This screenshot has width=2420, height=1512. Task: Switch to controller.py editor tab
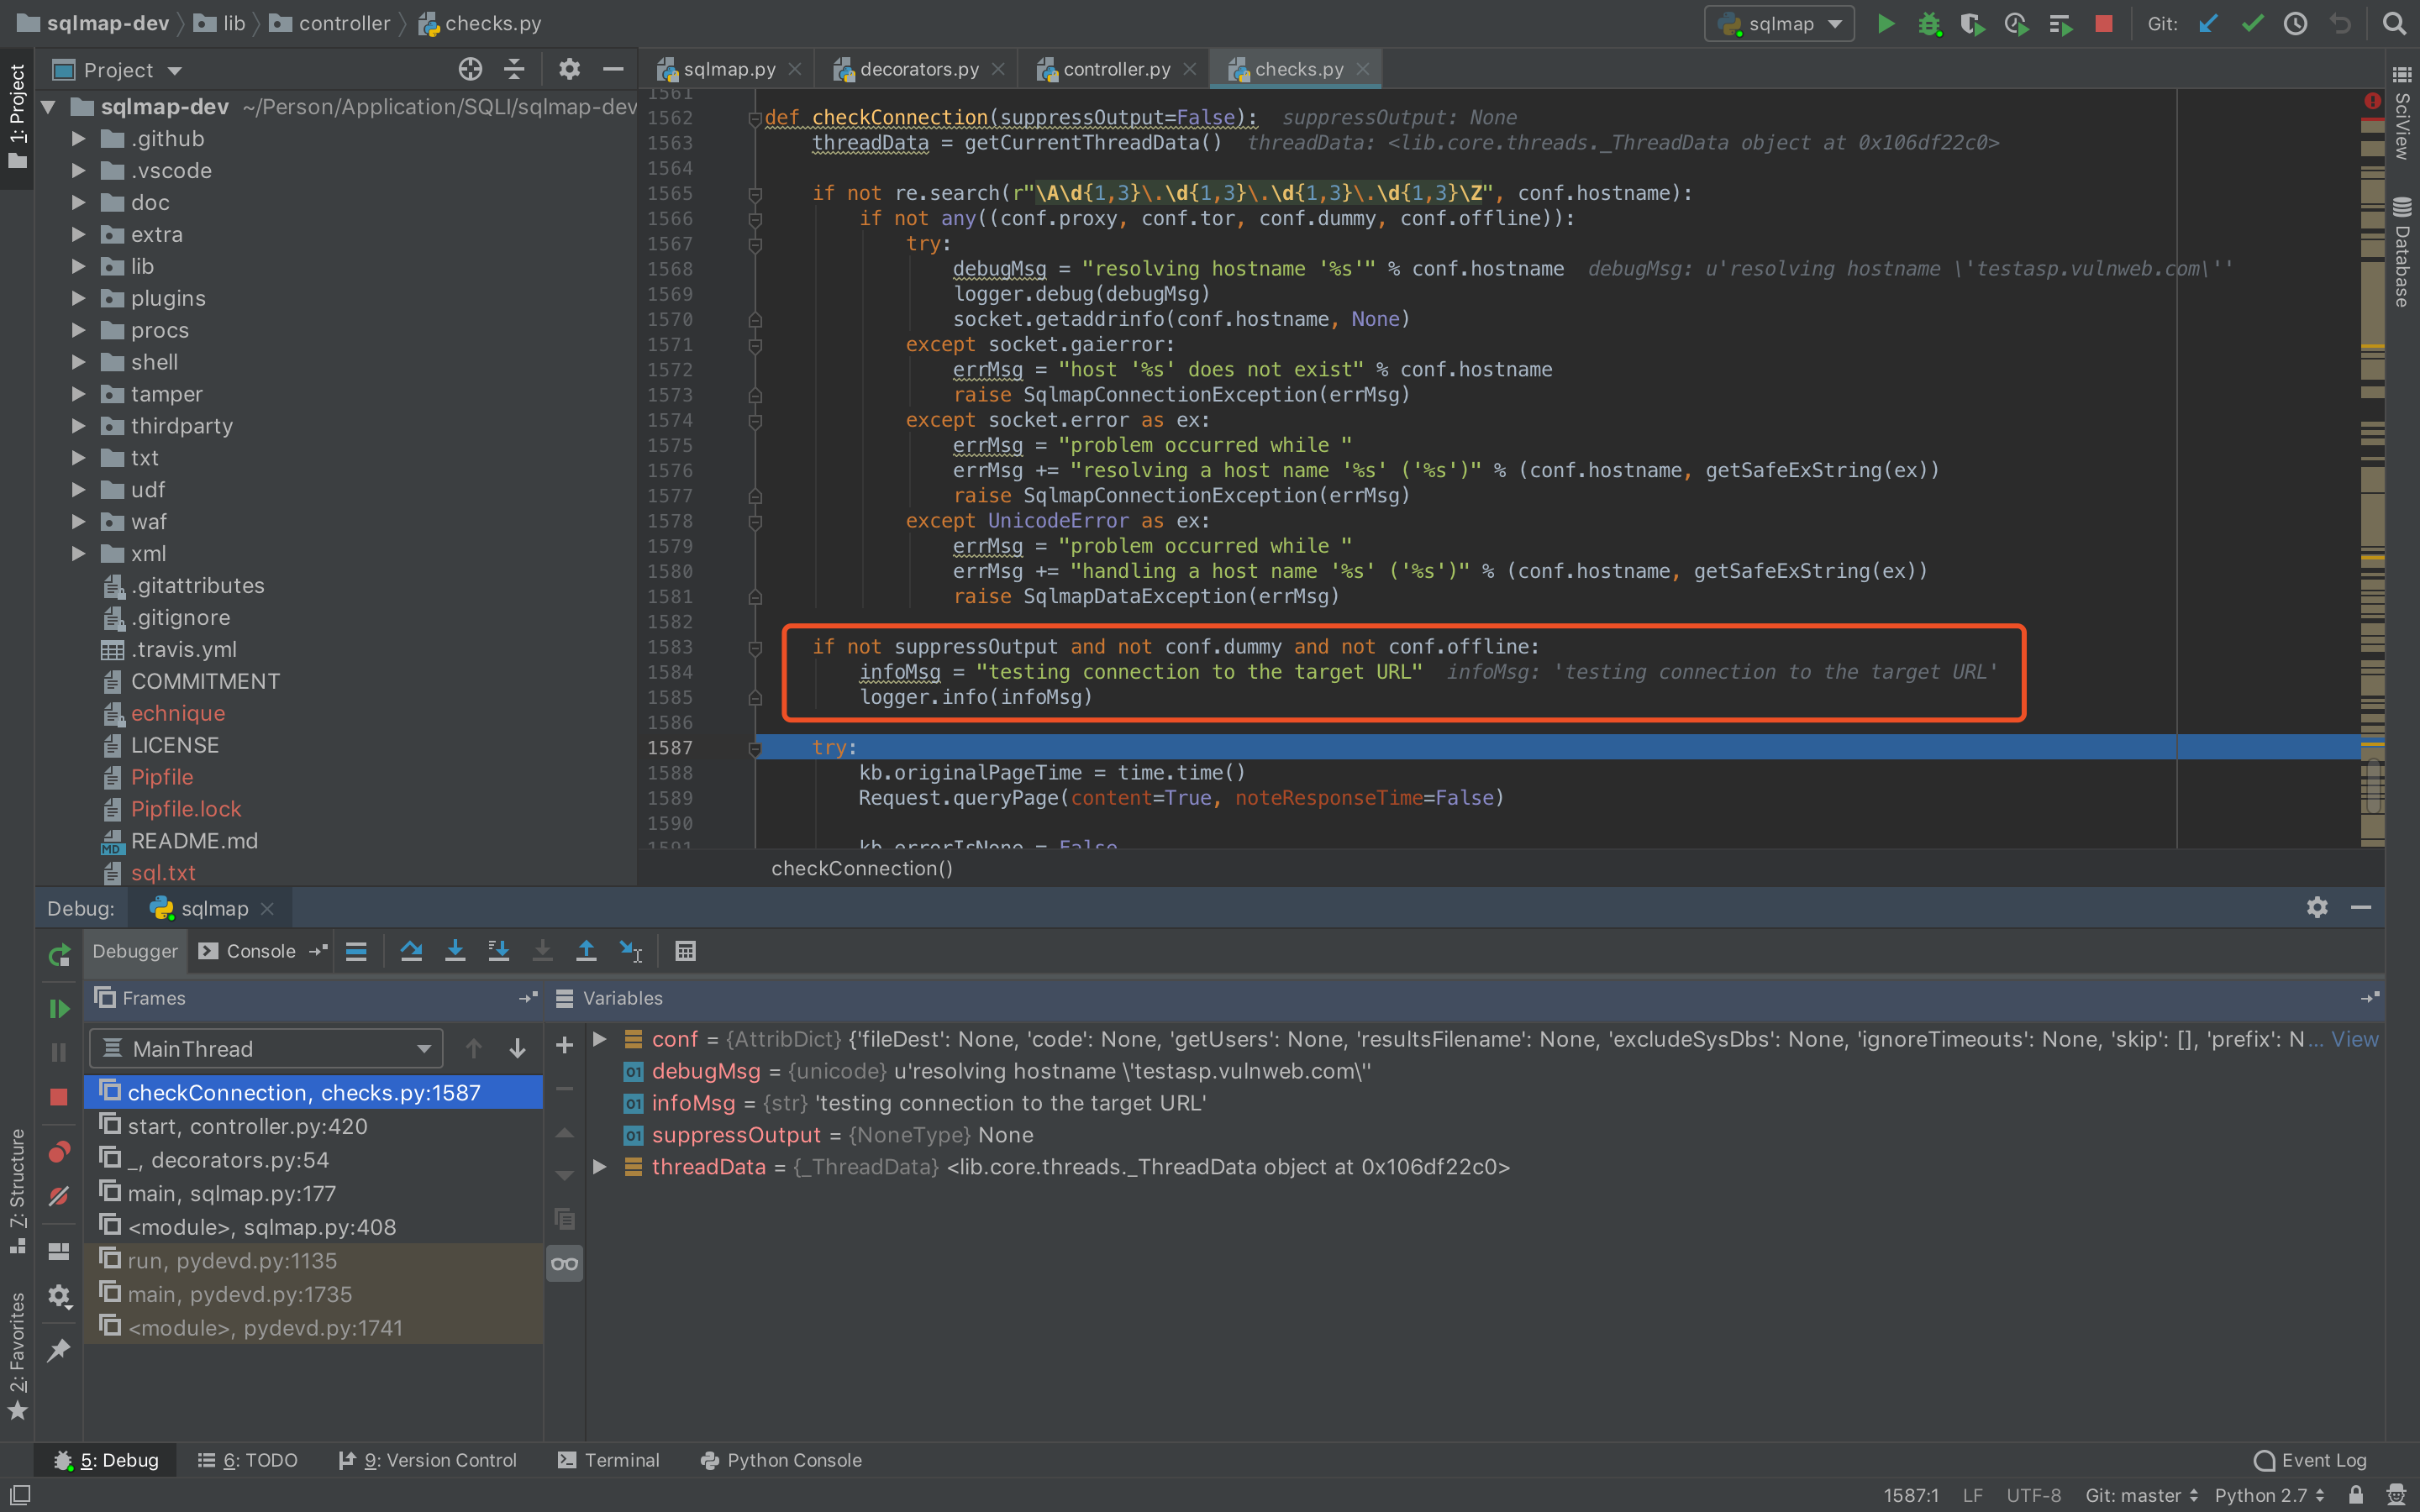pos(1115,69)
